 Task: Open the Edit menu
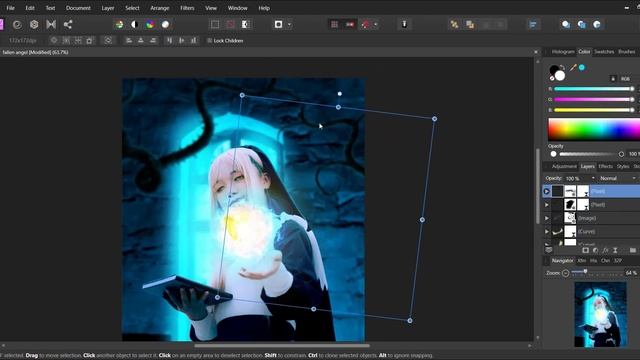(30, 8)
